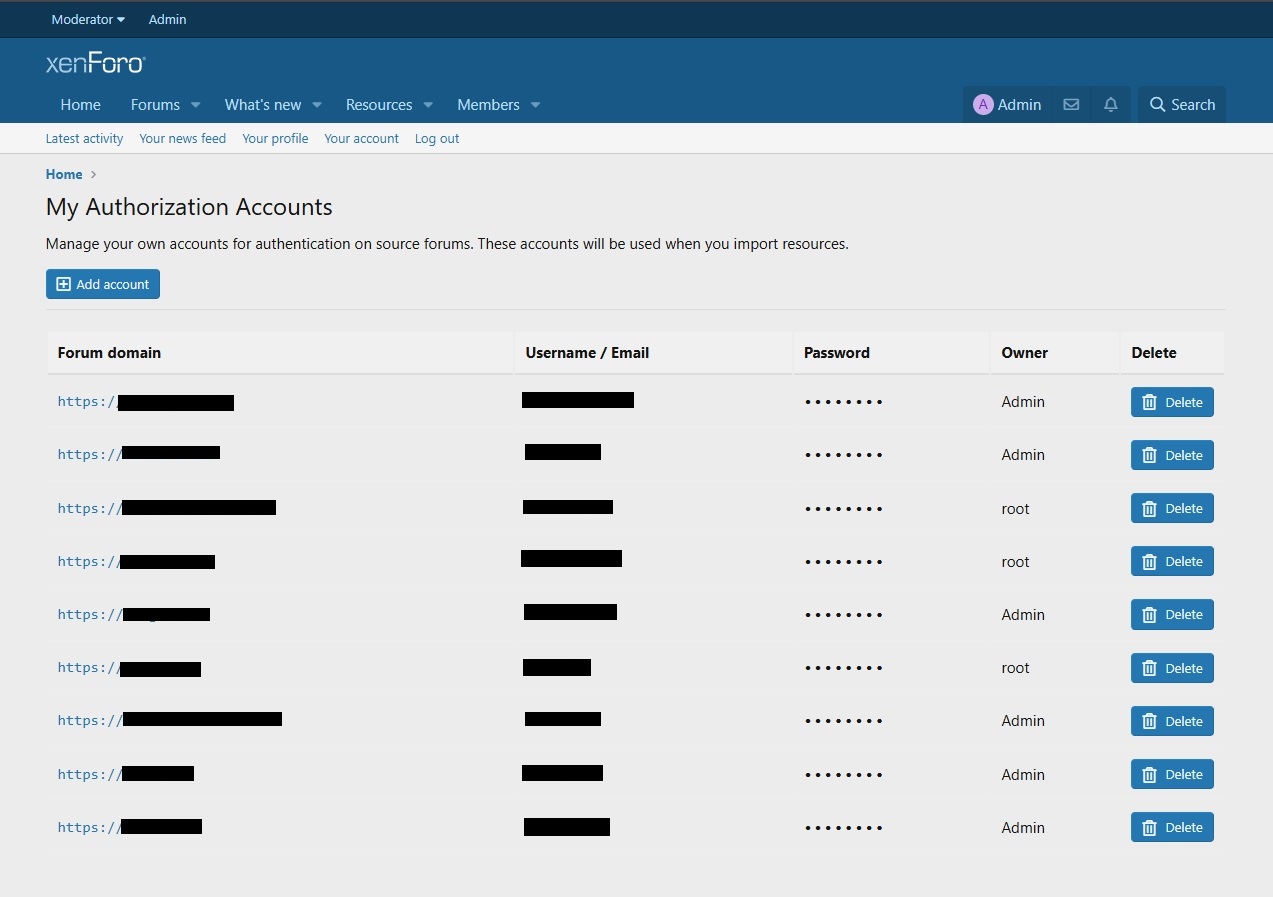Open the Forums navigation tab
The width and height of the screenshot is (1273, 897).
tap(155, 105)
